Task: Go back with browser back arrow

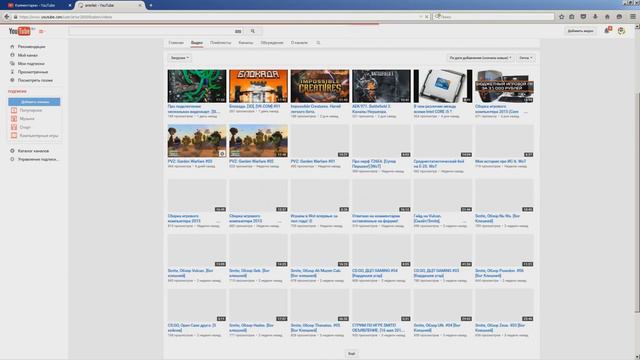Action: 7,17
